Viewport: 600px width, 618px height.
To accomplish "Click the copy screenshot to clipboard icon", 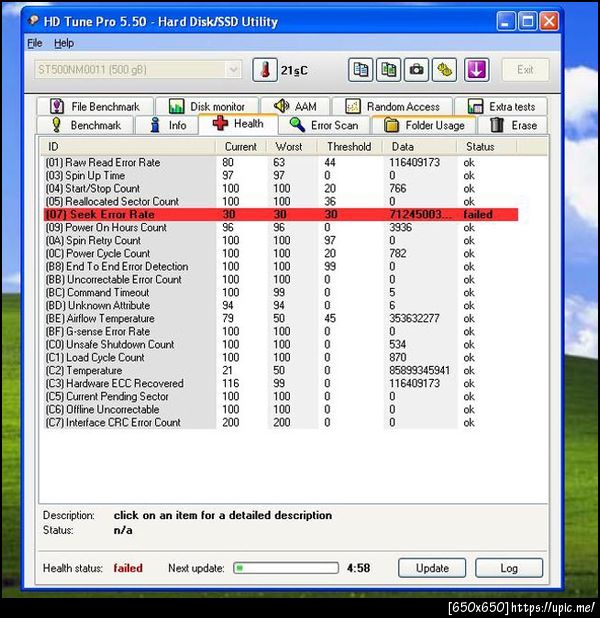I will point(388,70).
